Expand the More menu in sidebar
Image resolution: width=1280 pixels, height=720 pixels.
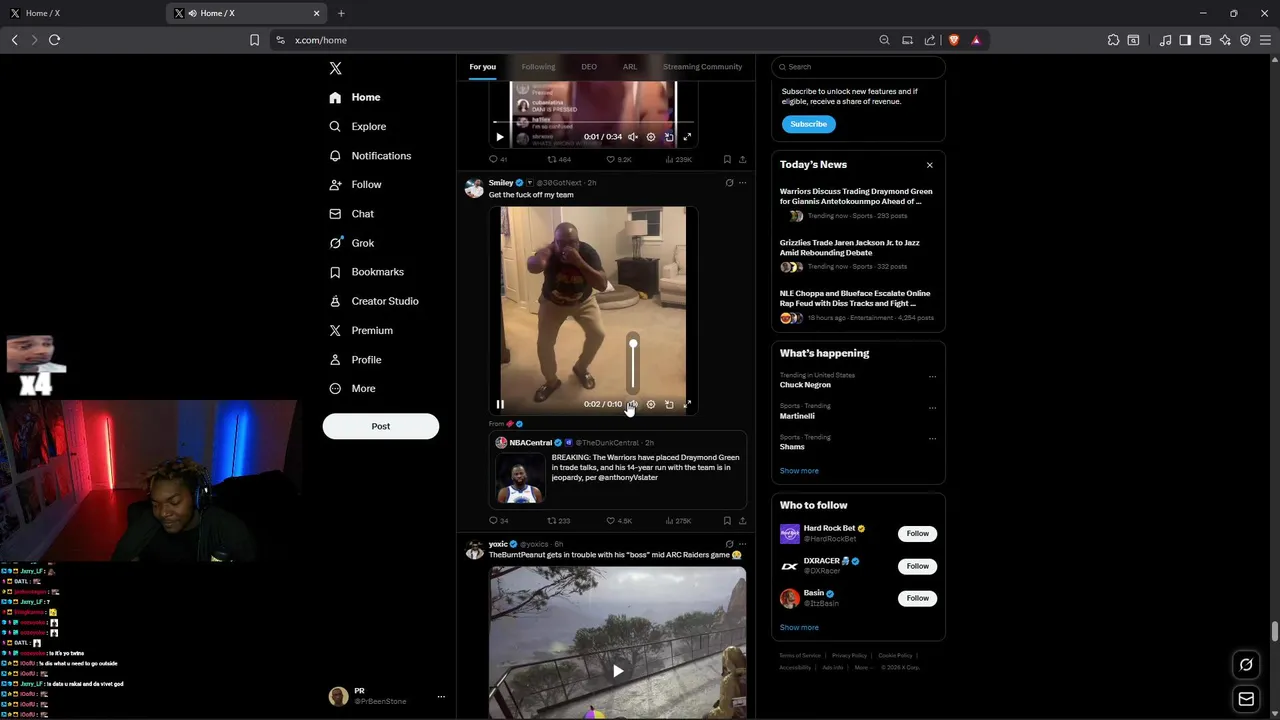pos(352,388)
